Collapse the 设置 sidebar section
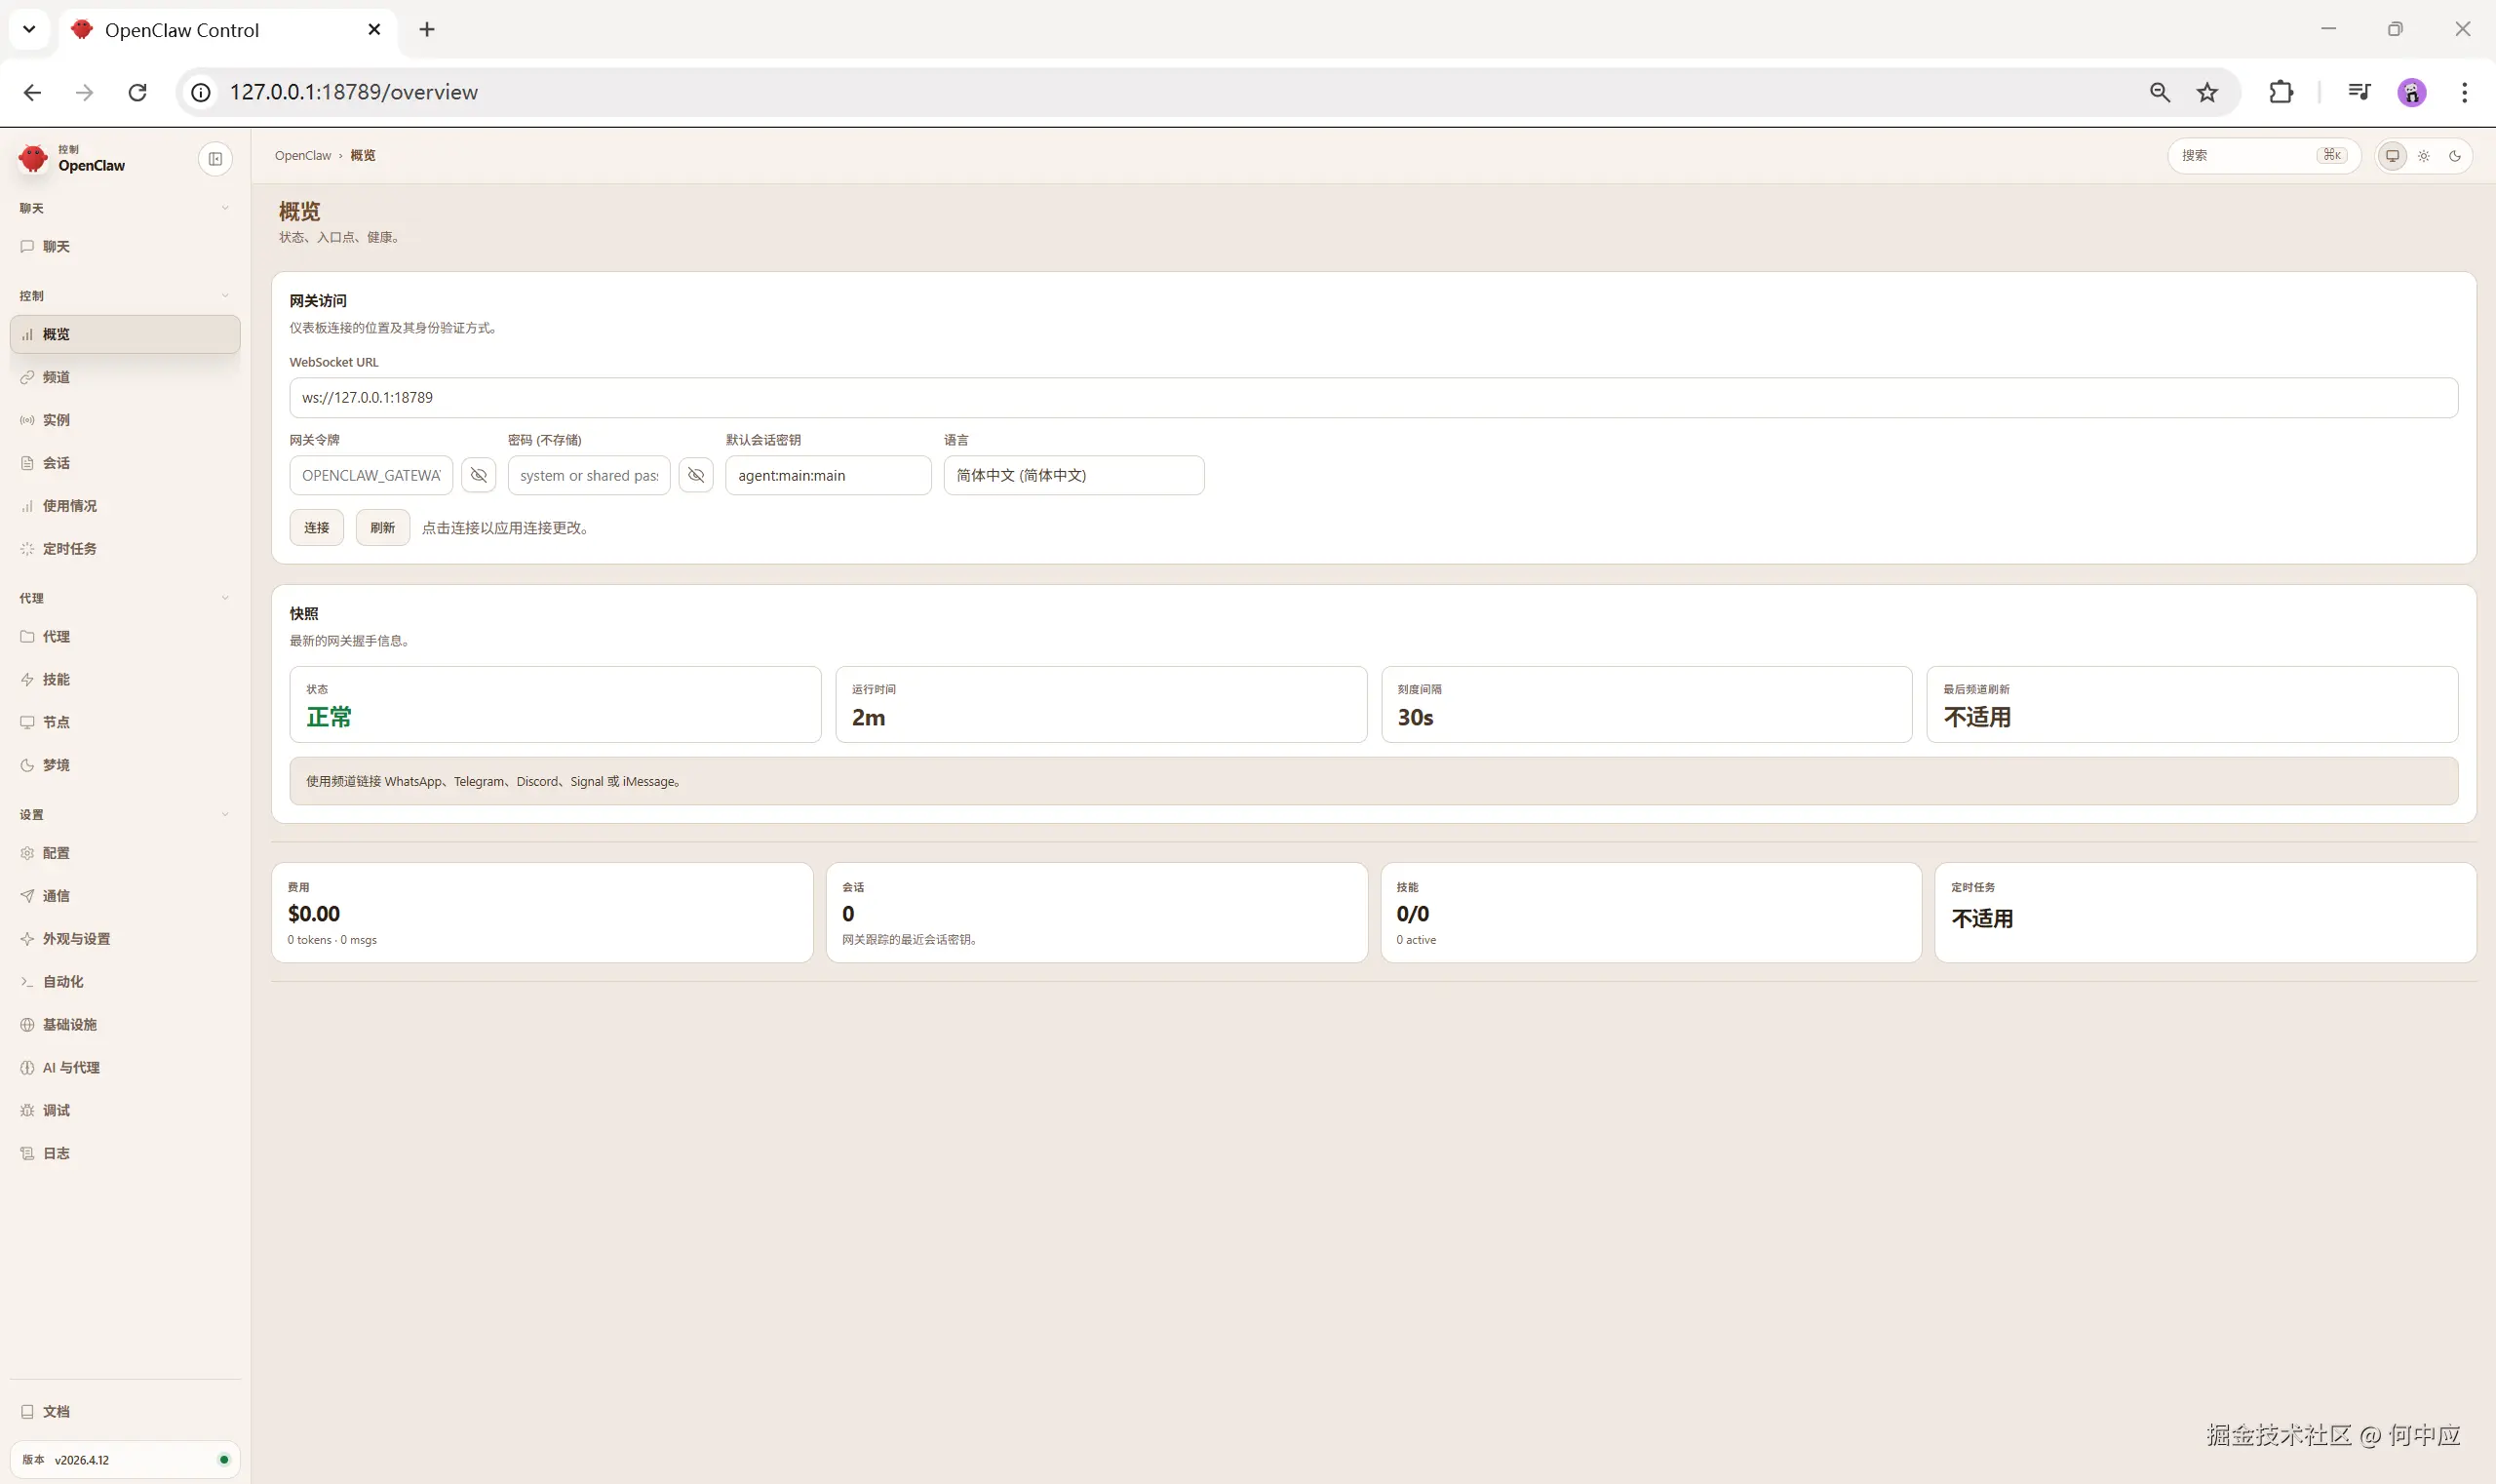This screenshot has height=1484, width=2496. (225, 814)
